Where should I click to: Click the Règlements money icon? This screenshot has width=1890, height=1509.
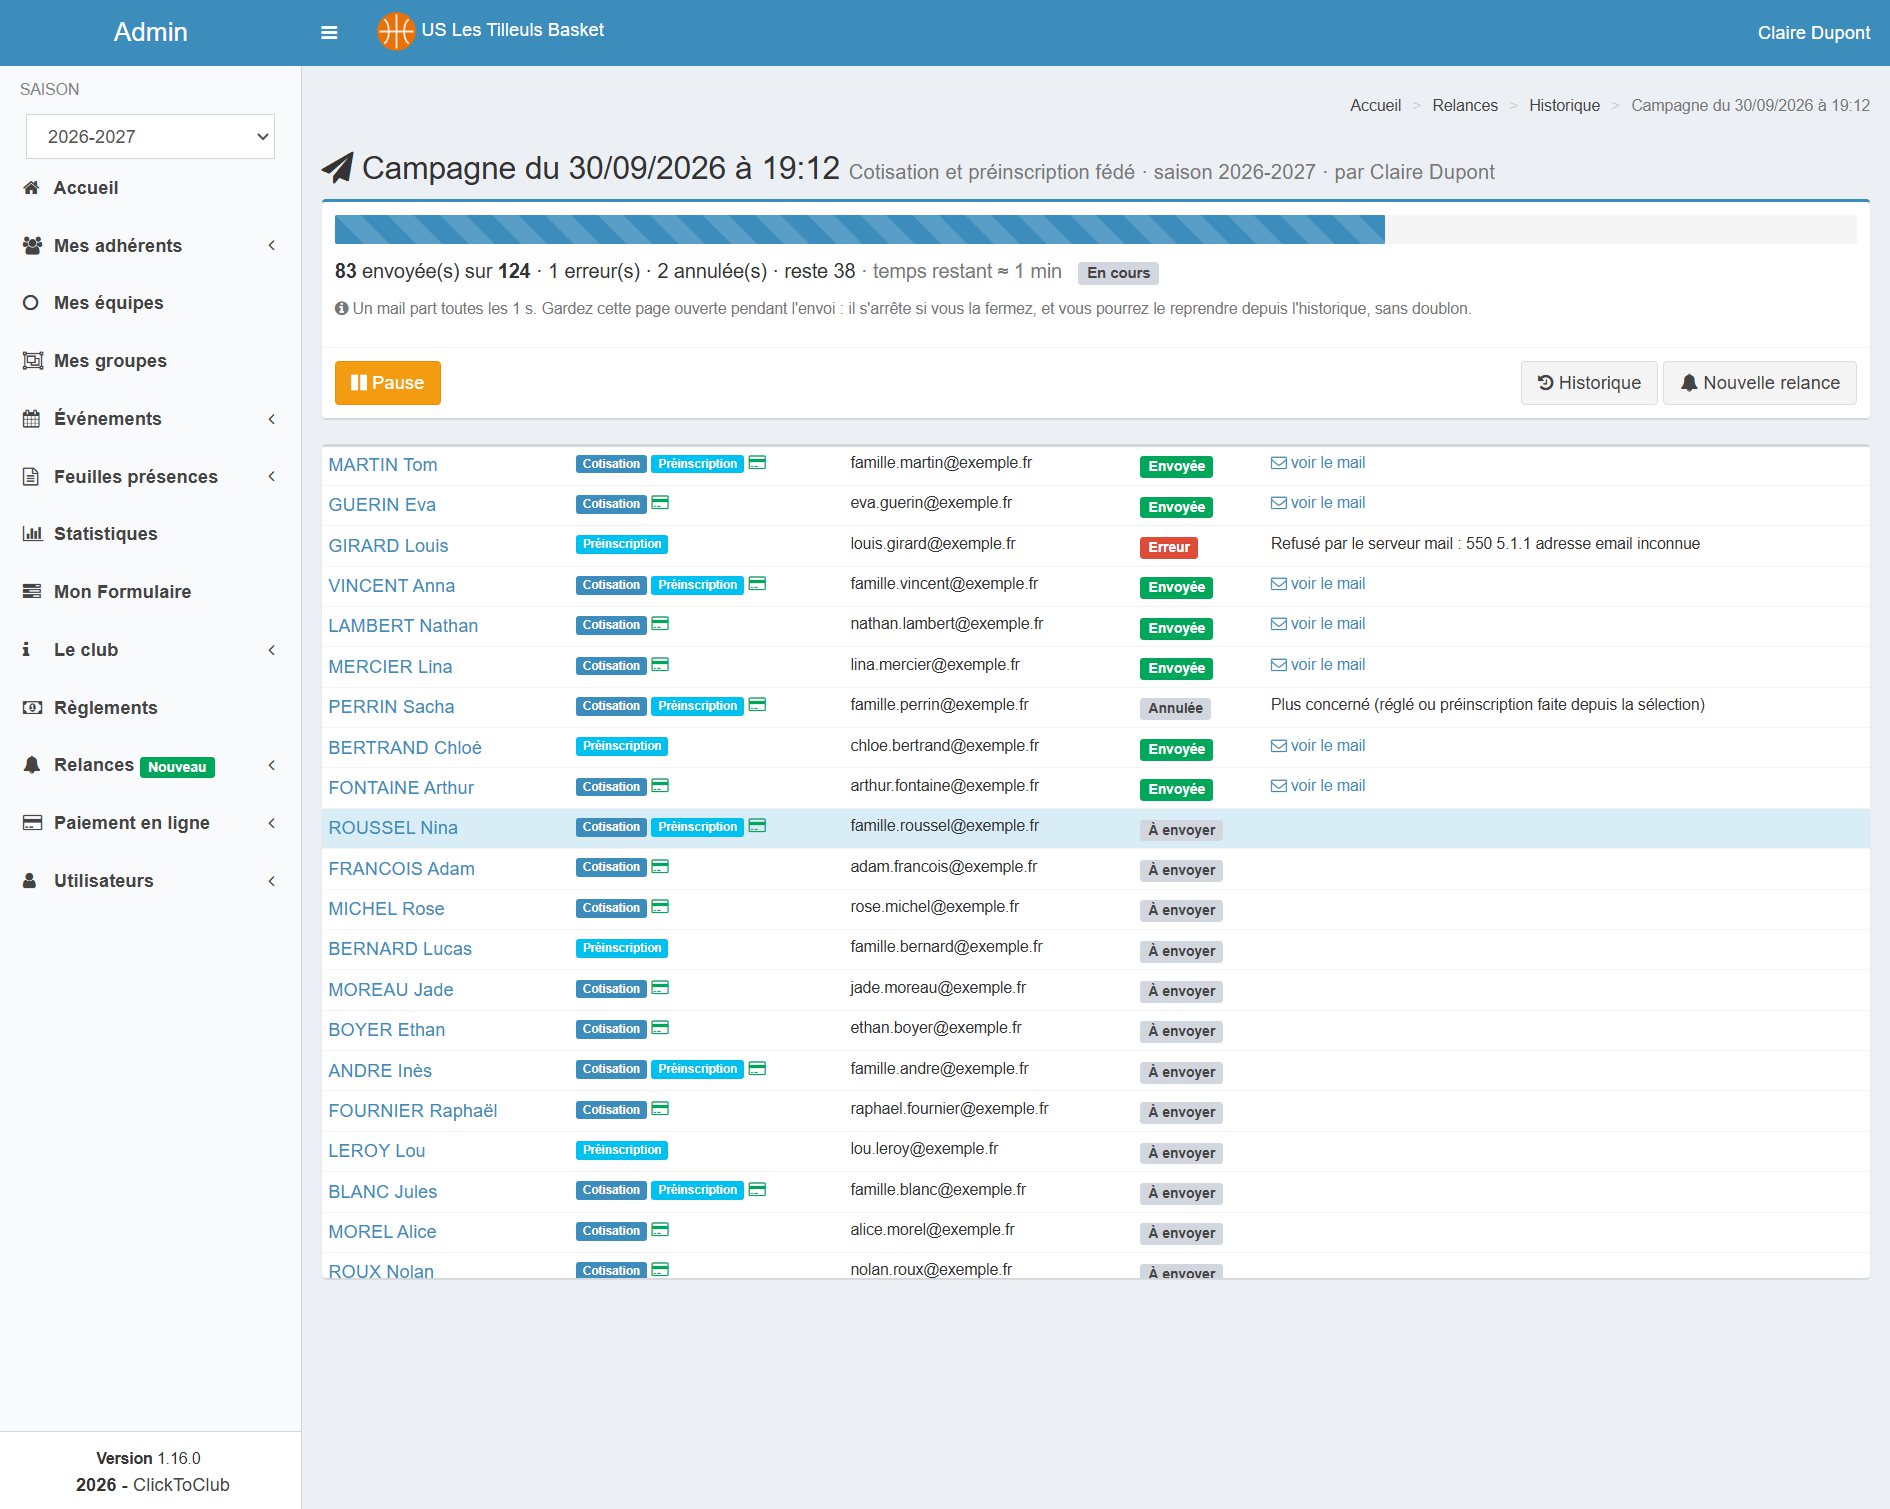[32, 708]
